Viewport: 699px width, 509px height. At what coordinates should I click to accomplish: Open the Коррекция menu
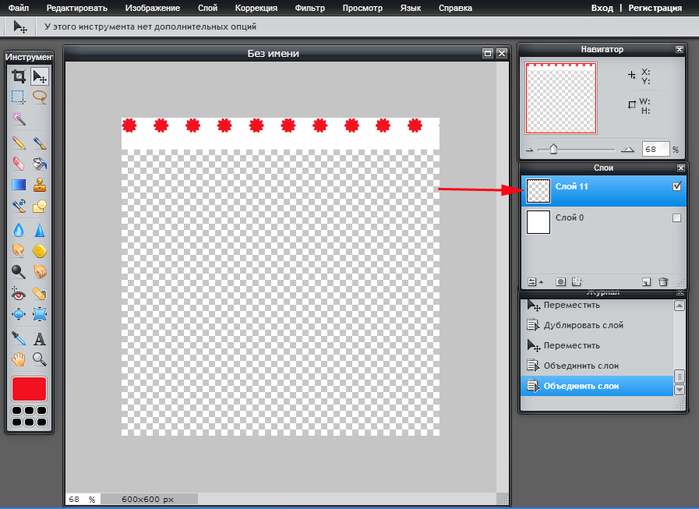(256, 8)
